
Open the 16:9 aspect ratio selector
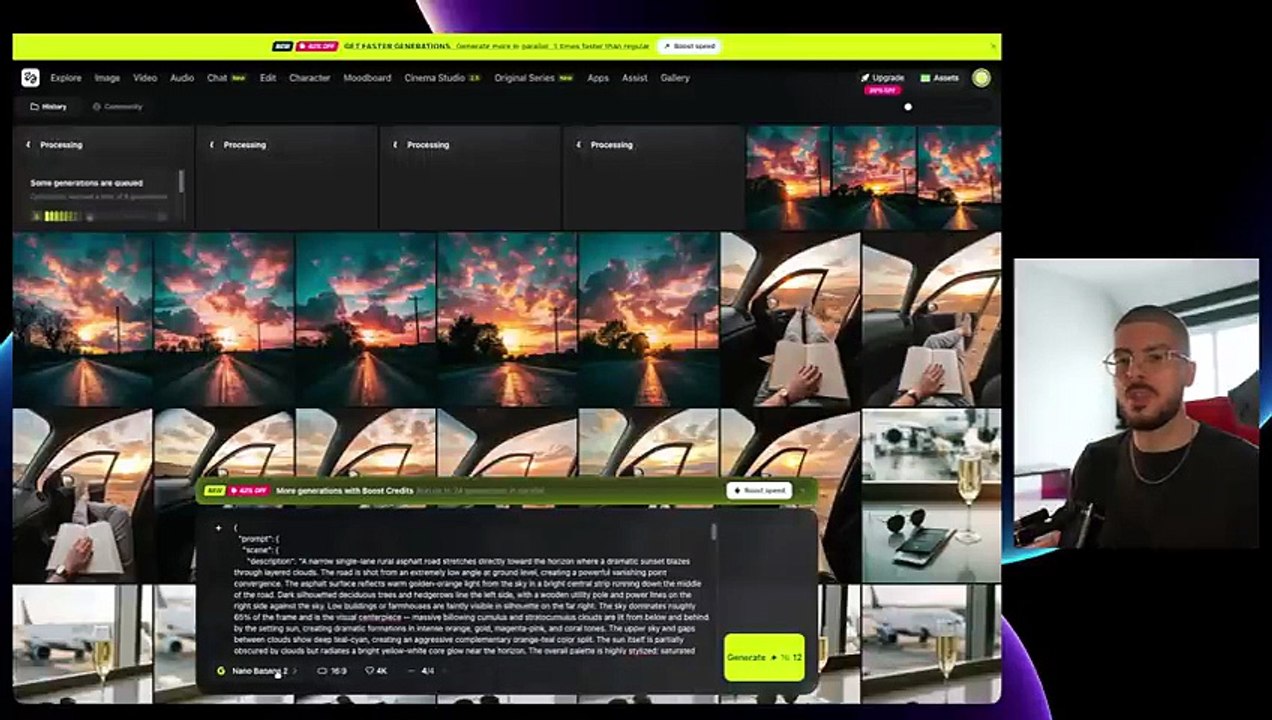pyautogui.click(x=332, y=671)
